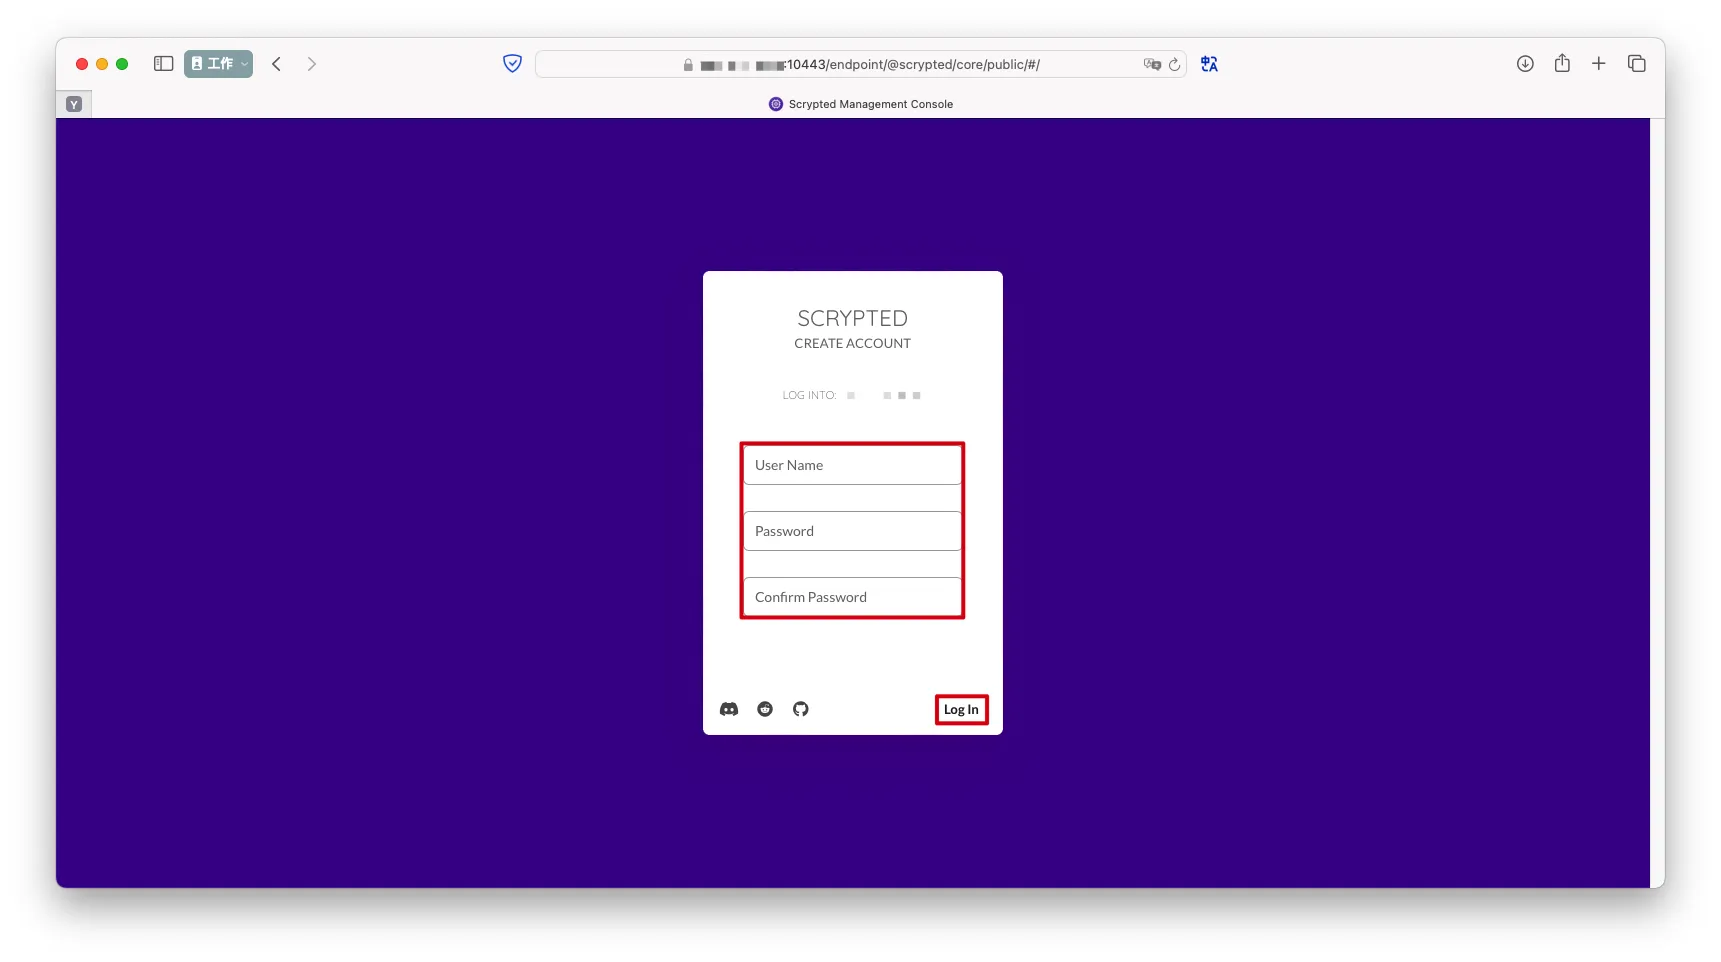Image resolution: width=1721 pixels, height=962 pixels.
Task: Toggle the Safari sidebar icon
Action: pos(164,64)
